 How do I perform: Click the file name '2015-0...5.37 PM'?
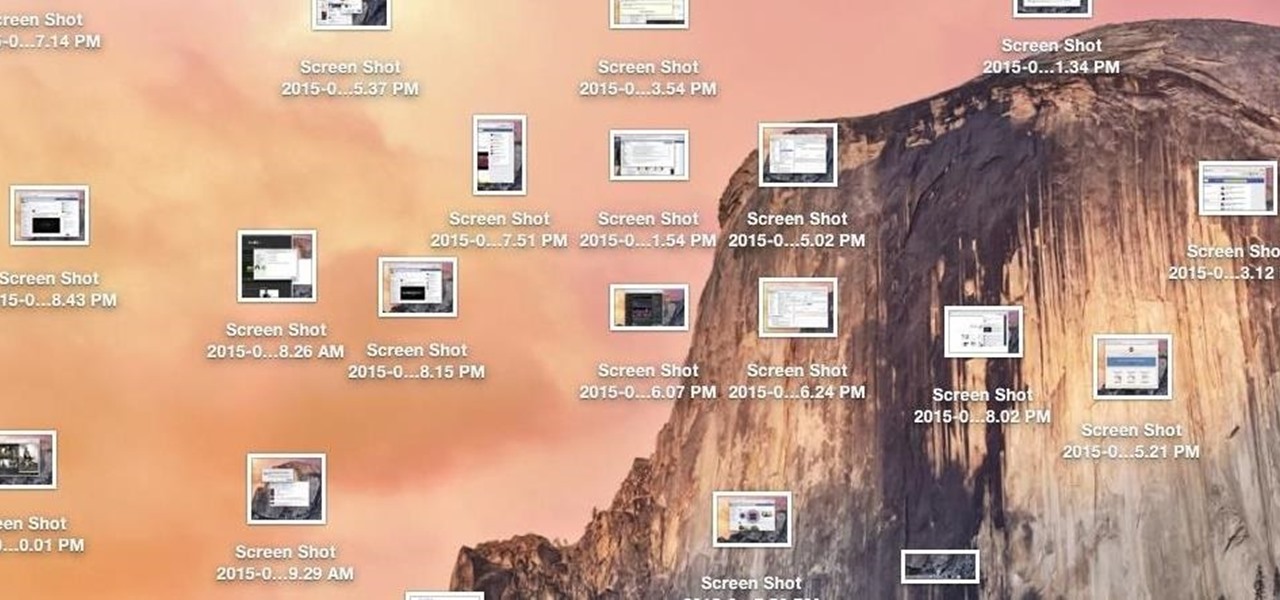click(350, 89)
